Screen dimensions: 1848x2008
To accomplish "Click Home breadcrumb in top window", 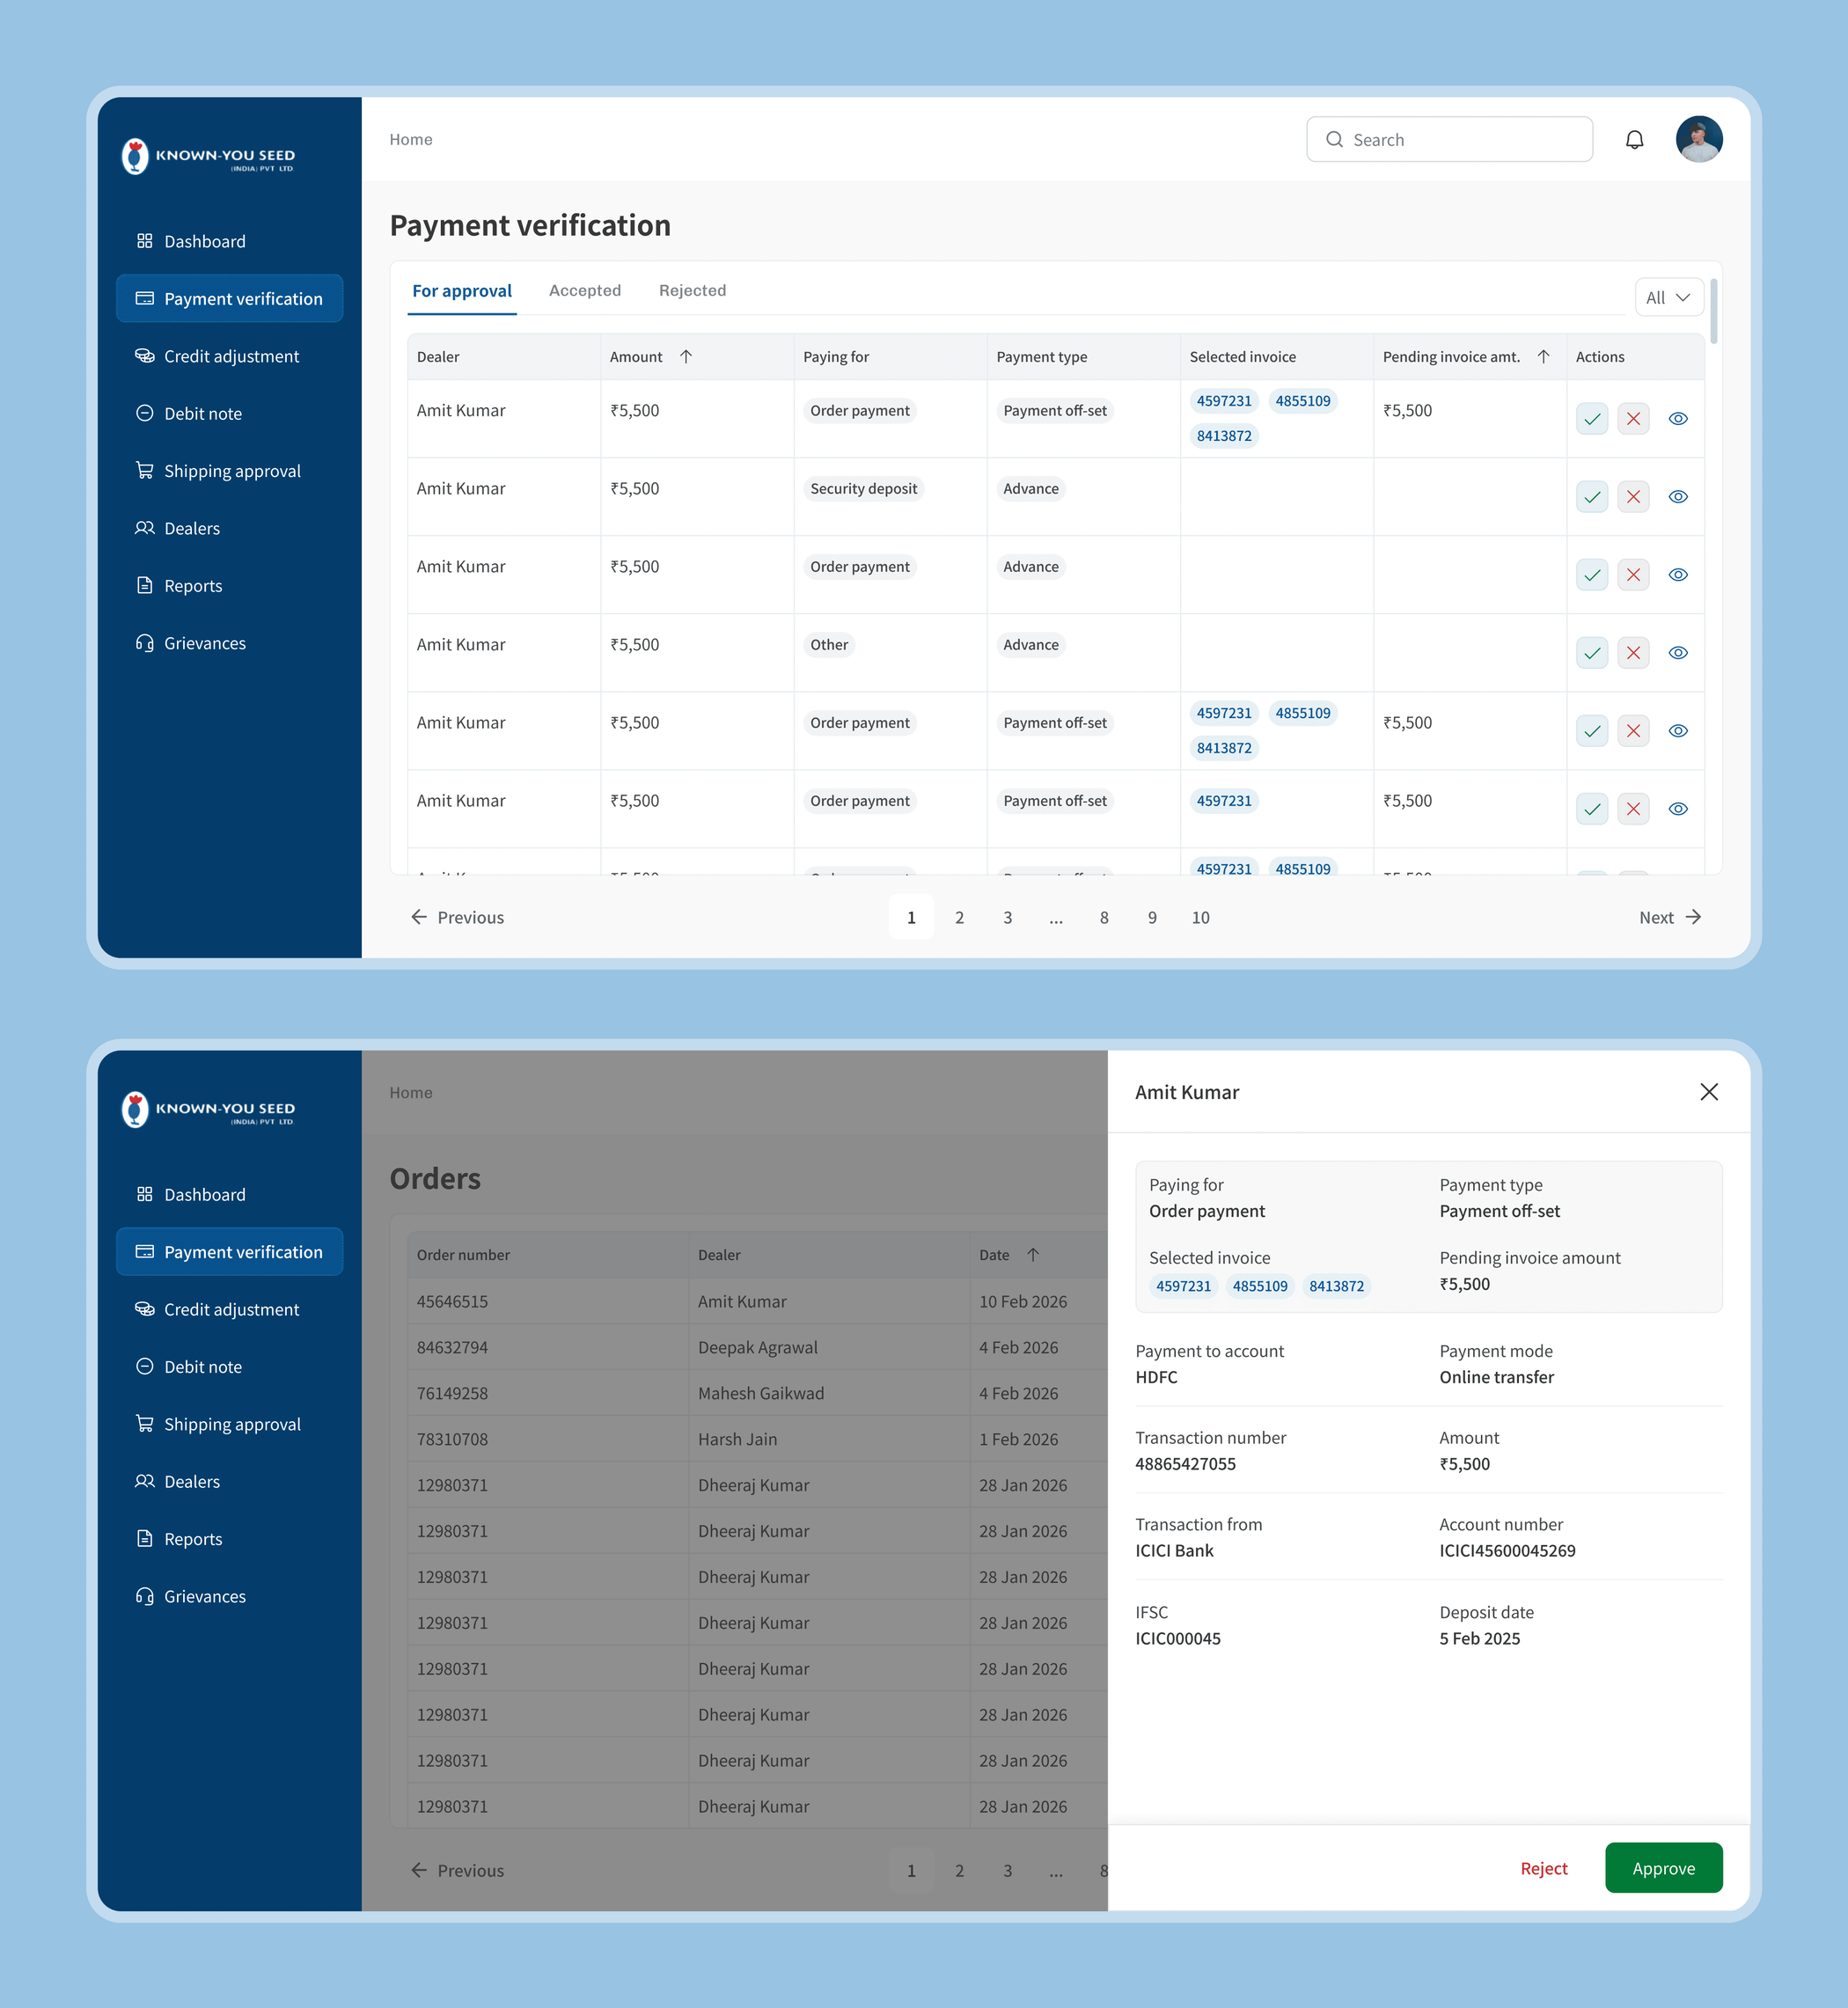I will (x=411, y=140).
